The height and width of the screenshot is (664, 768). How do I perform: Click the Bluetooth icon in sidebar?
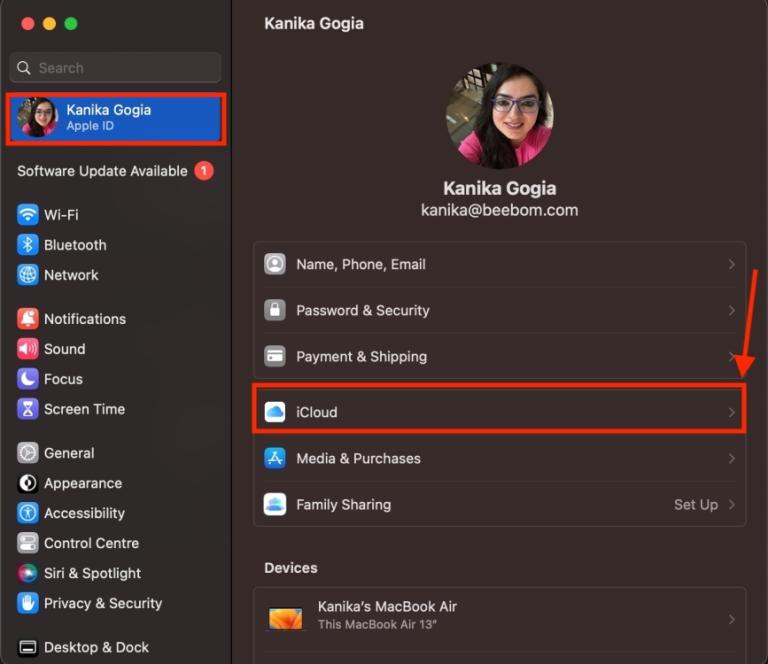(x=27, y=245)
